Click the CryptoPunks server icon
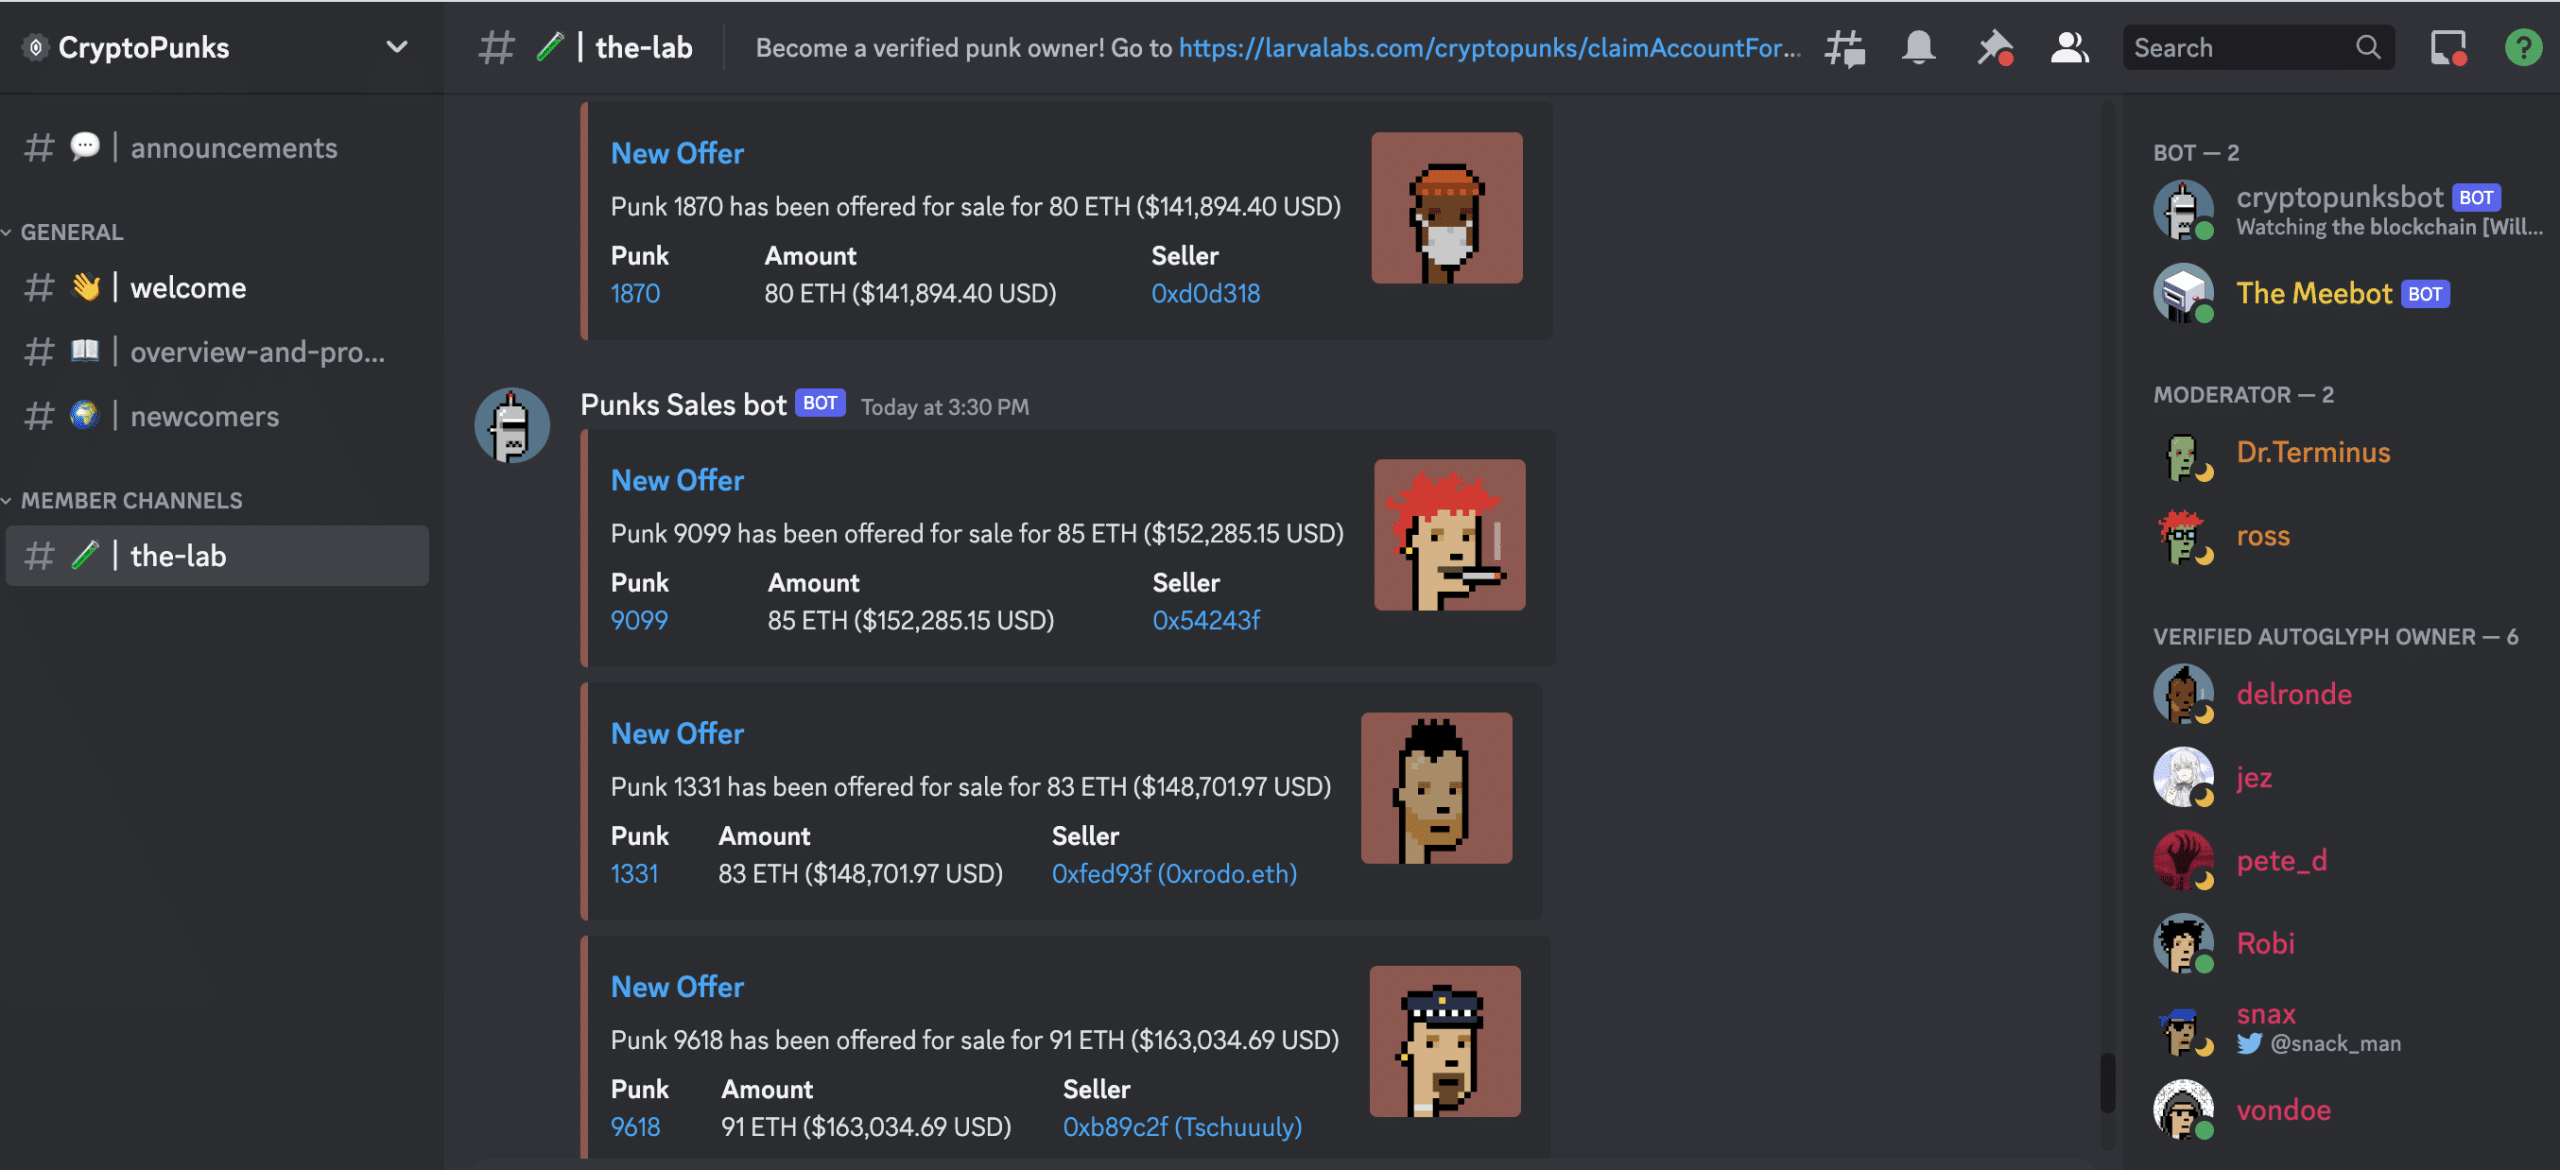Screen dimensions: 2560x1170 29,44
